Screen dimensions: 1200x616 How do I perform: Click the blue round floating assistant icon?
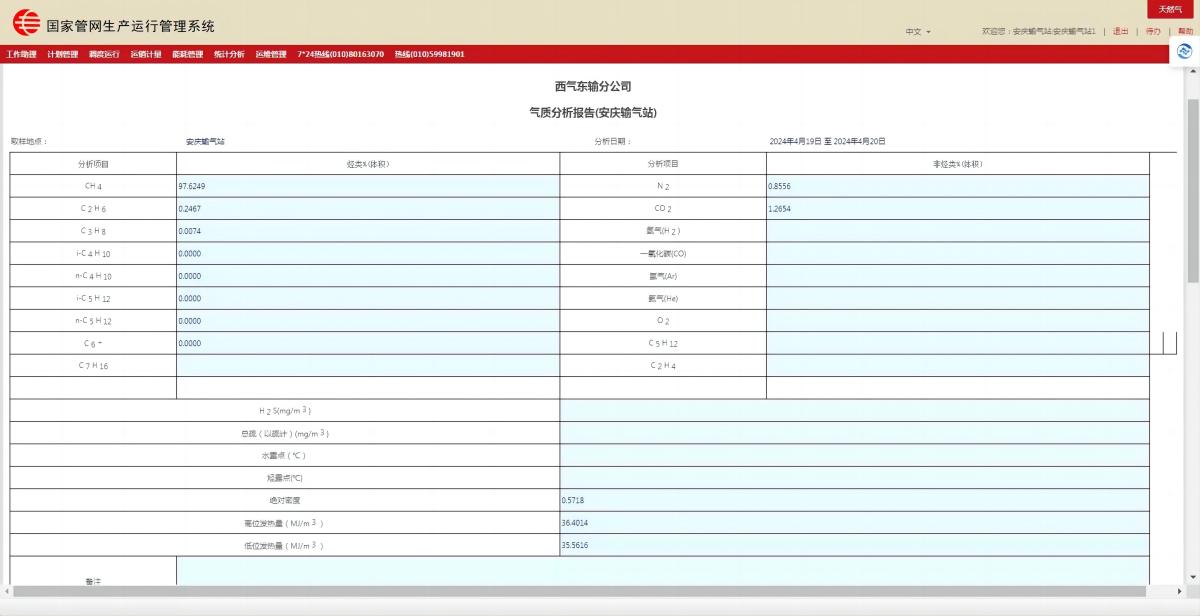[x=1185, y=52]
